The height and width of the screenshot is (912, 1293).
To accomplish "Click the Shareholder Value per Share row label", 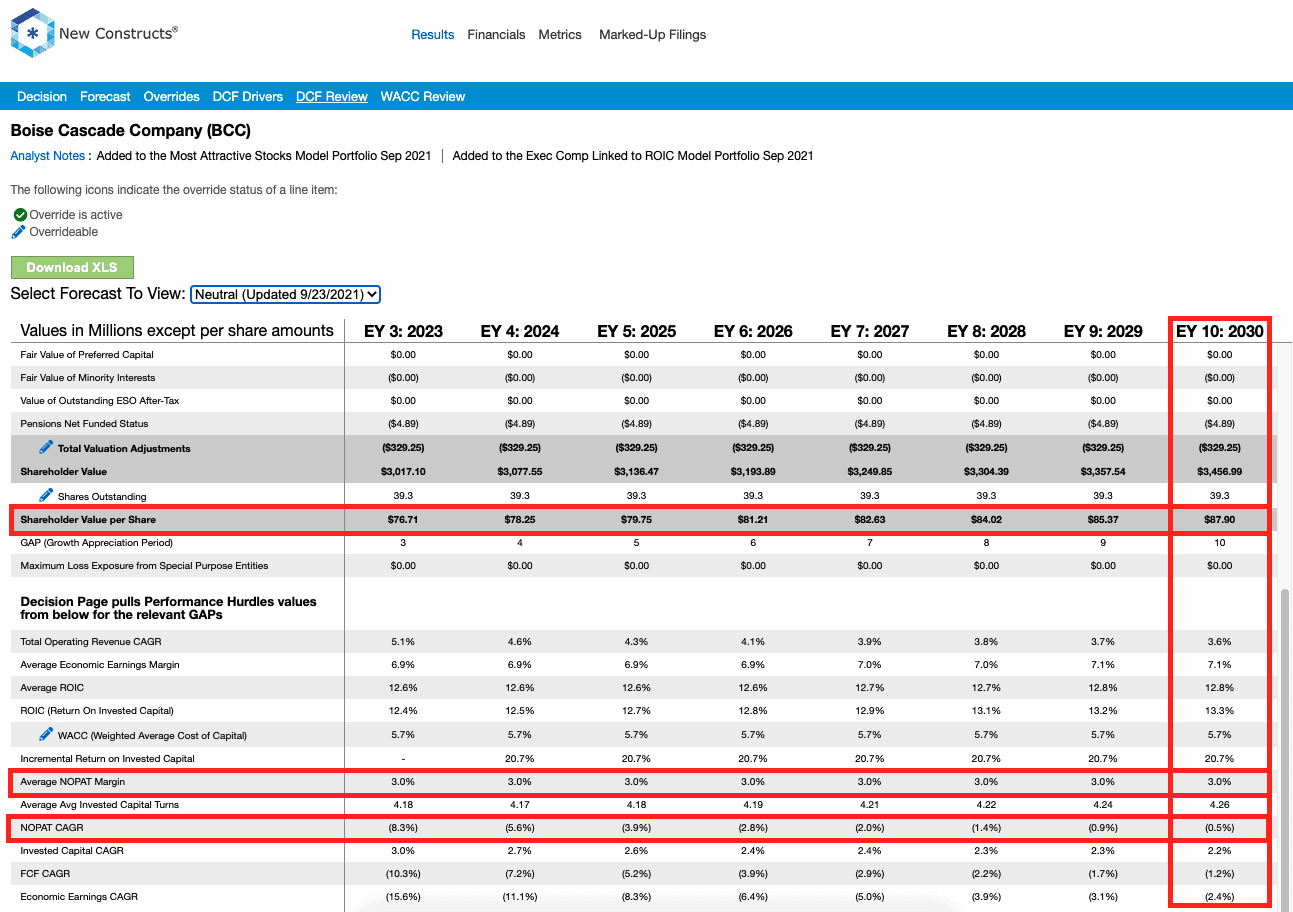I will click(x=88, y=520).
